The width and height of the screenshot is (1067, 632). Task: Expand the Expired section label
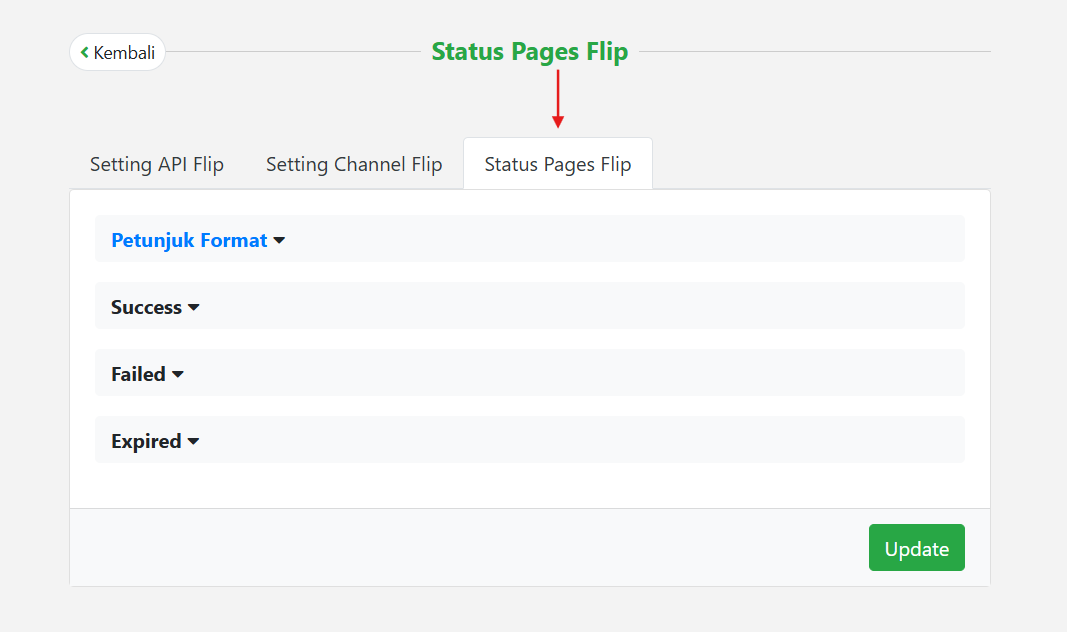146,441
